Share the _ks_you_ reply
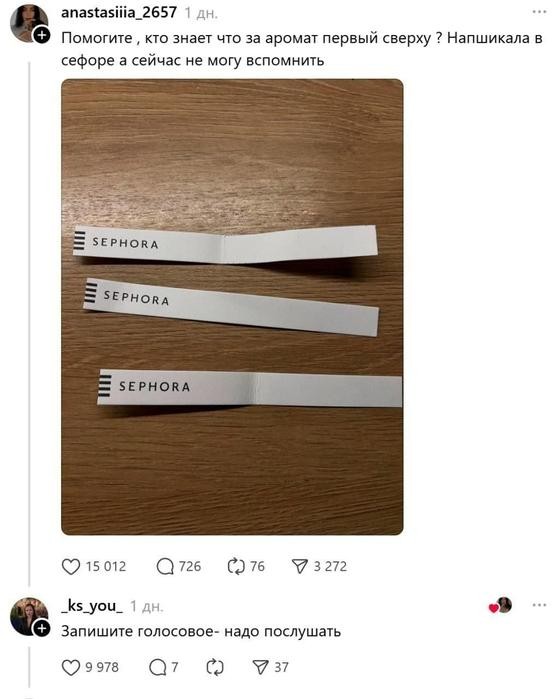The height and width of the screenshot is (699, 557). point(260,667)
